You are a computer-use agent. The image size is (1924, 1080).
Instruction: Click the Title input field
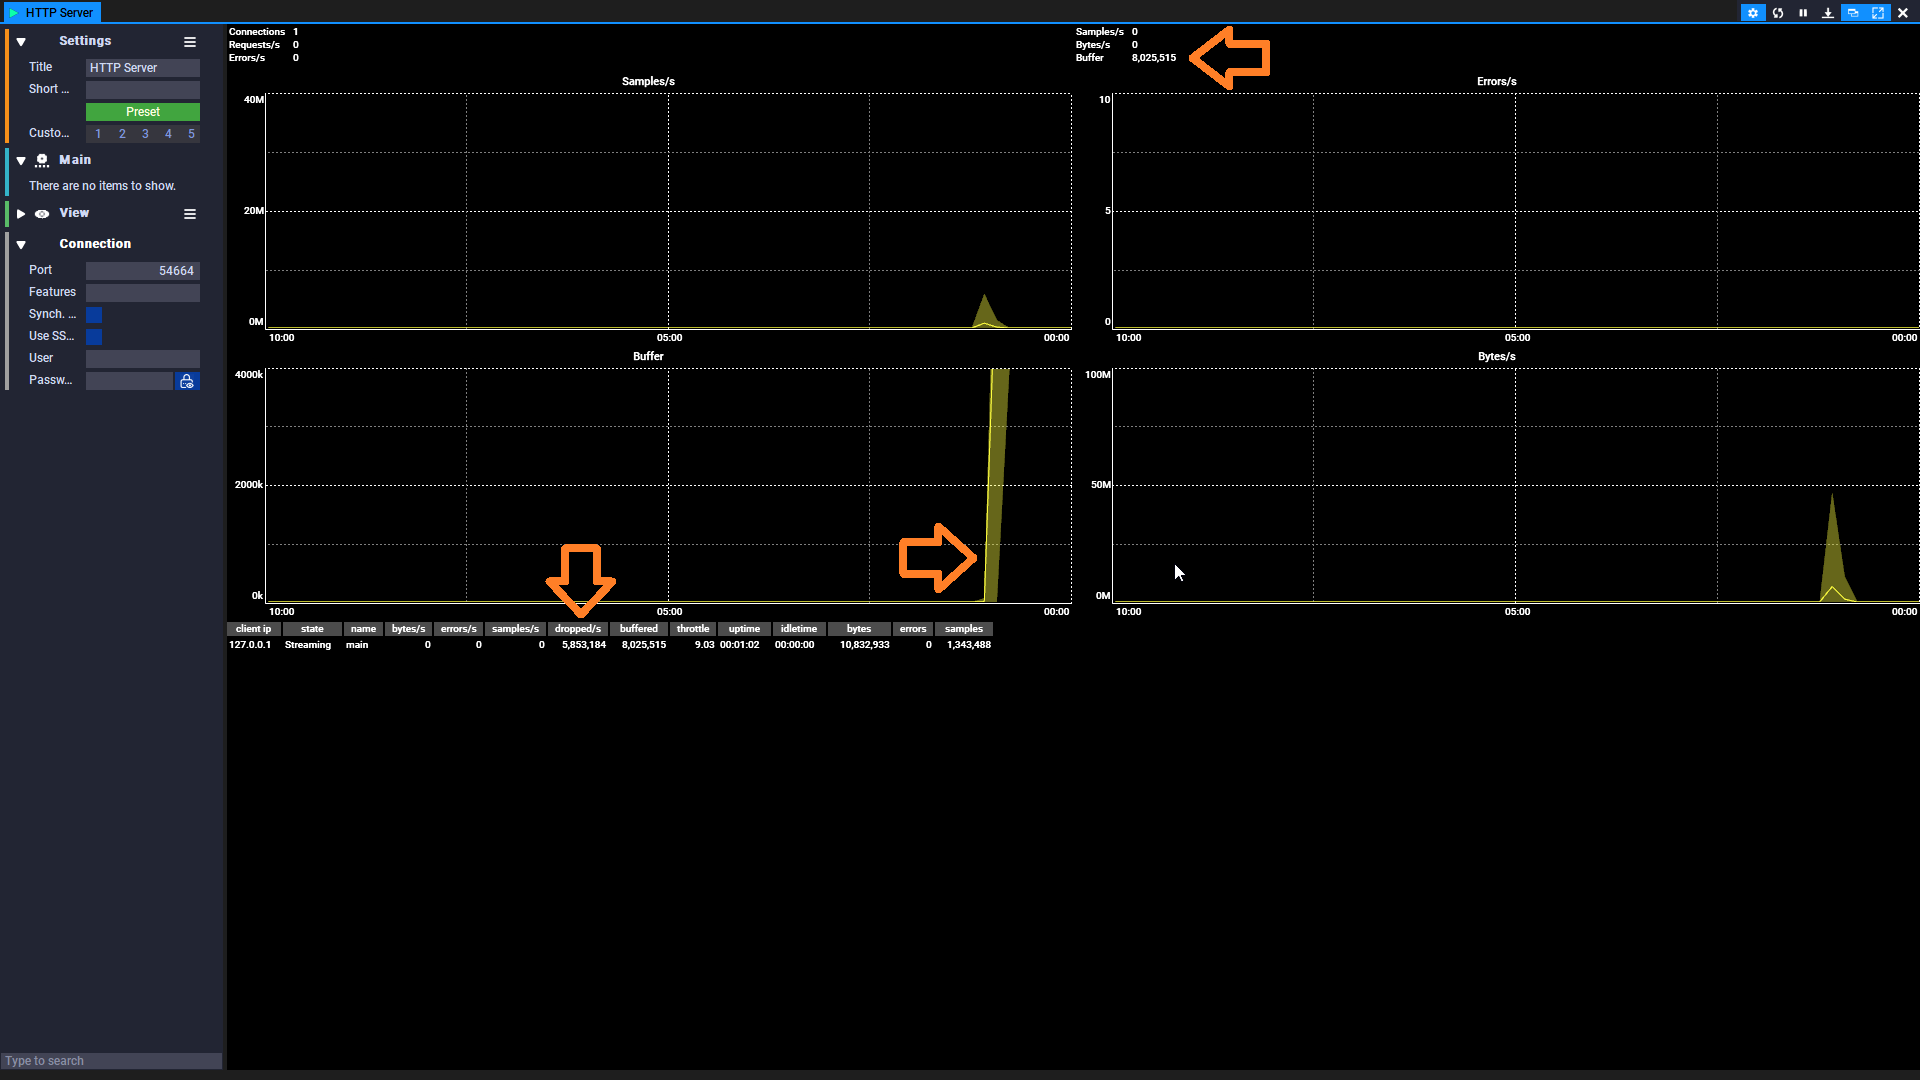(143, 68)
